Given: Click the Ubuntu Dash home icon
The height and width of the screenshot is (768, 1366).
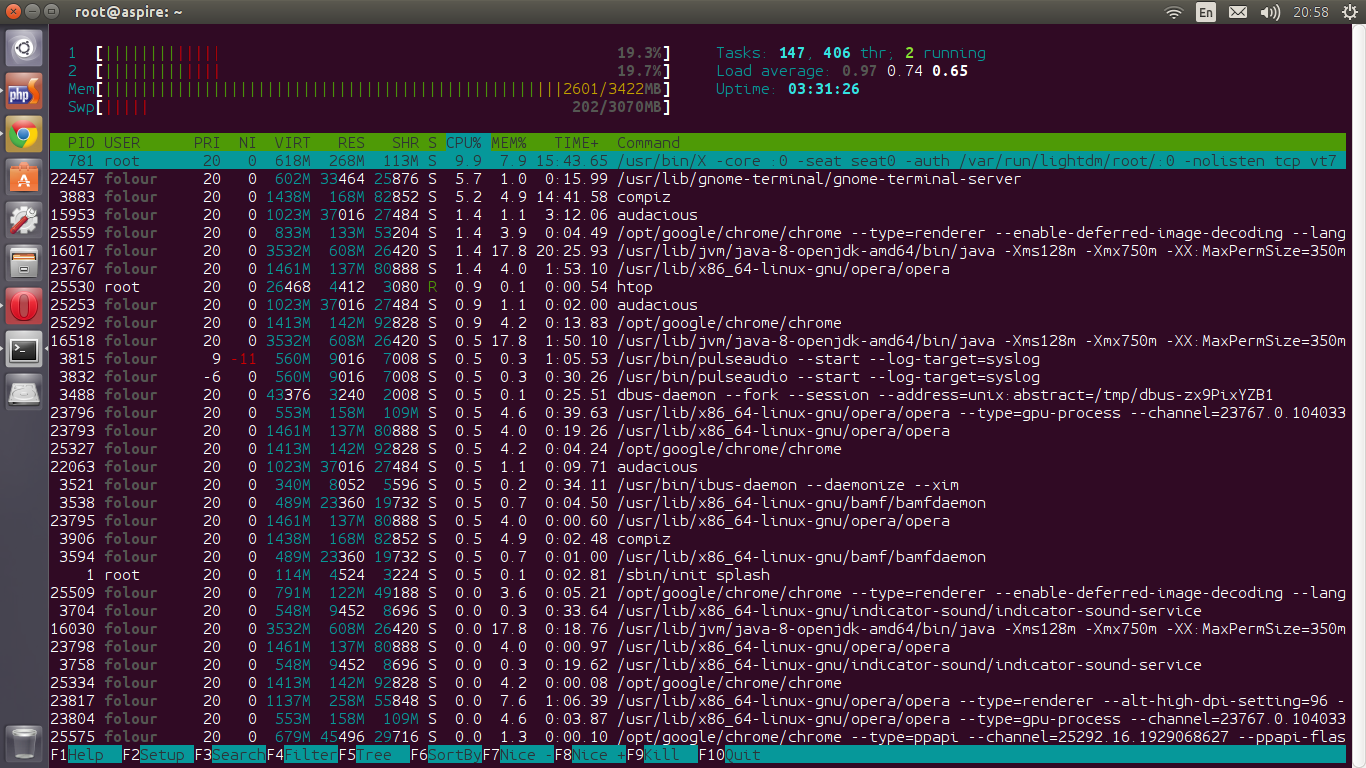Looking at the screenshot, I should [x=24, y=47].
